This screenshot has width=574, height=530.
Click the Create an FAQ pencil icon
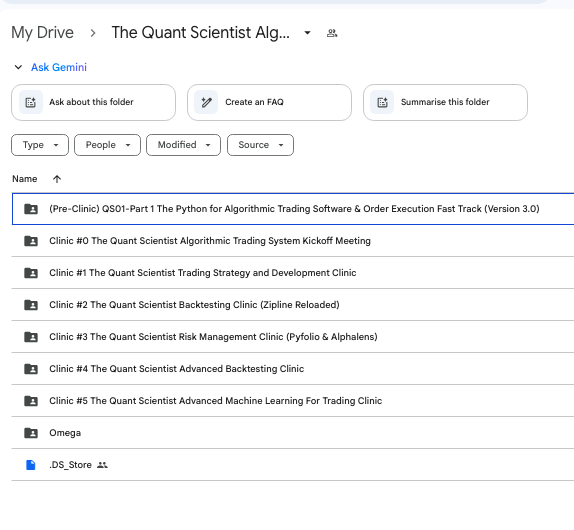206,102
